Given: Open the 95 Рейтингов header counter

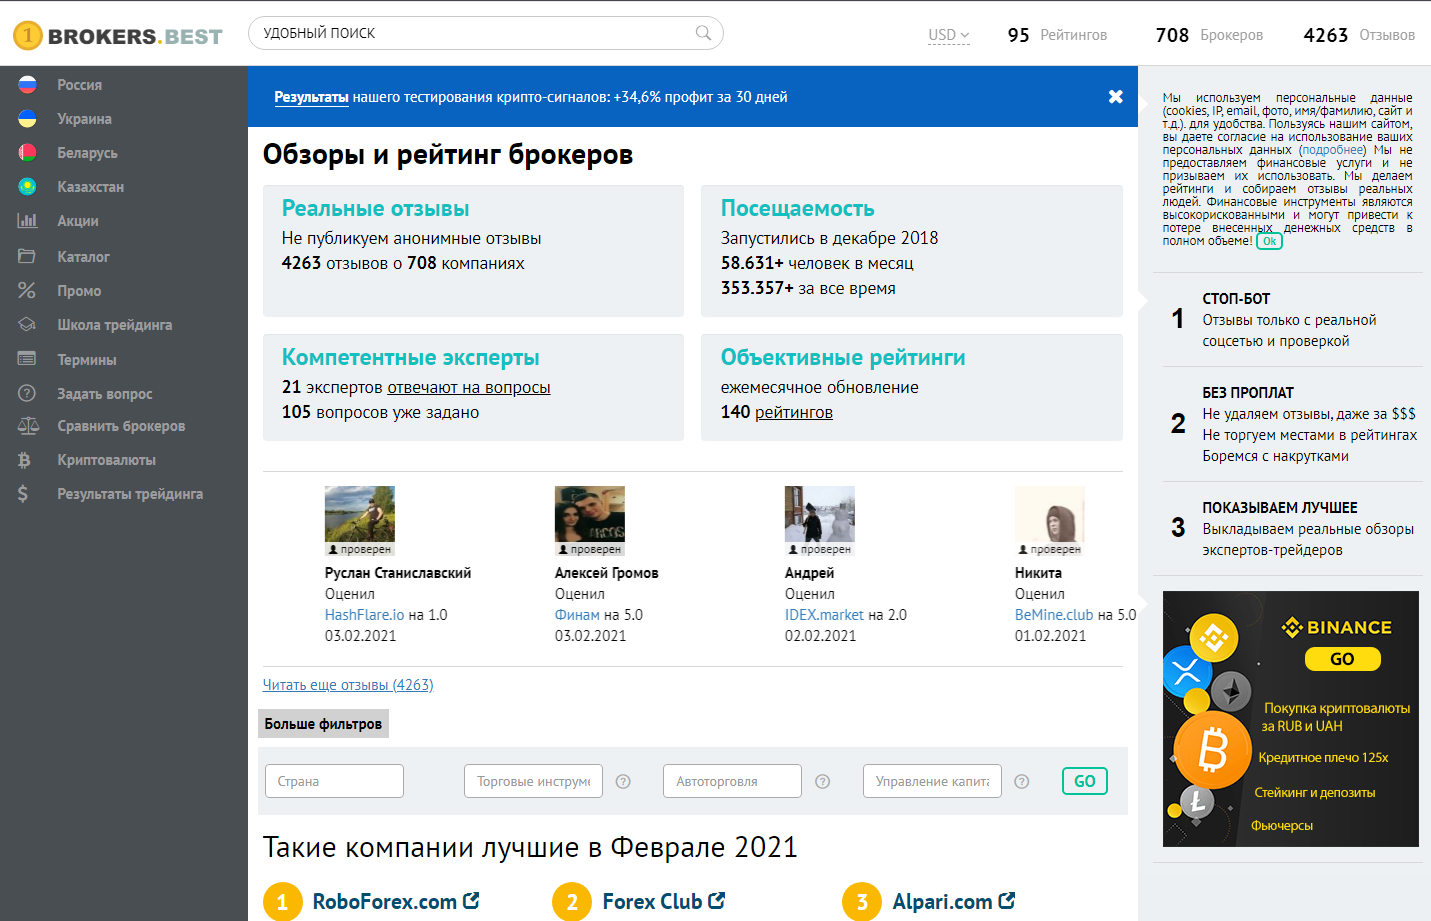Looking at the screenshot, I should (1057, 35).
